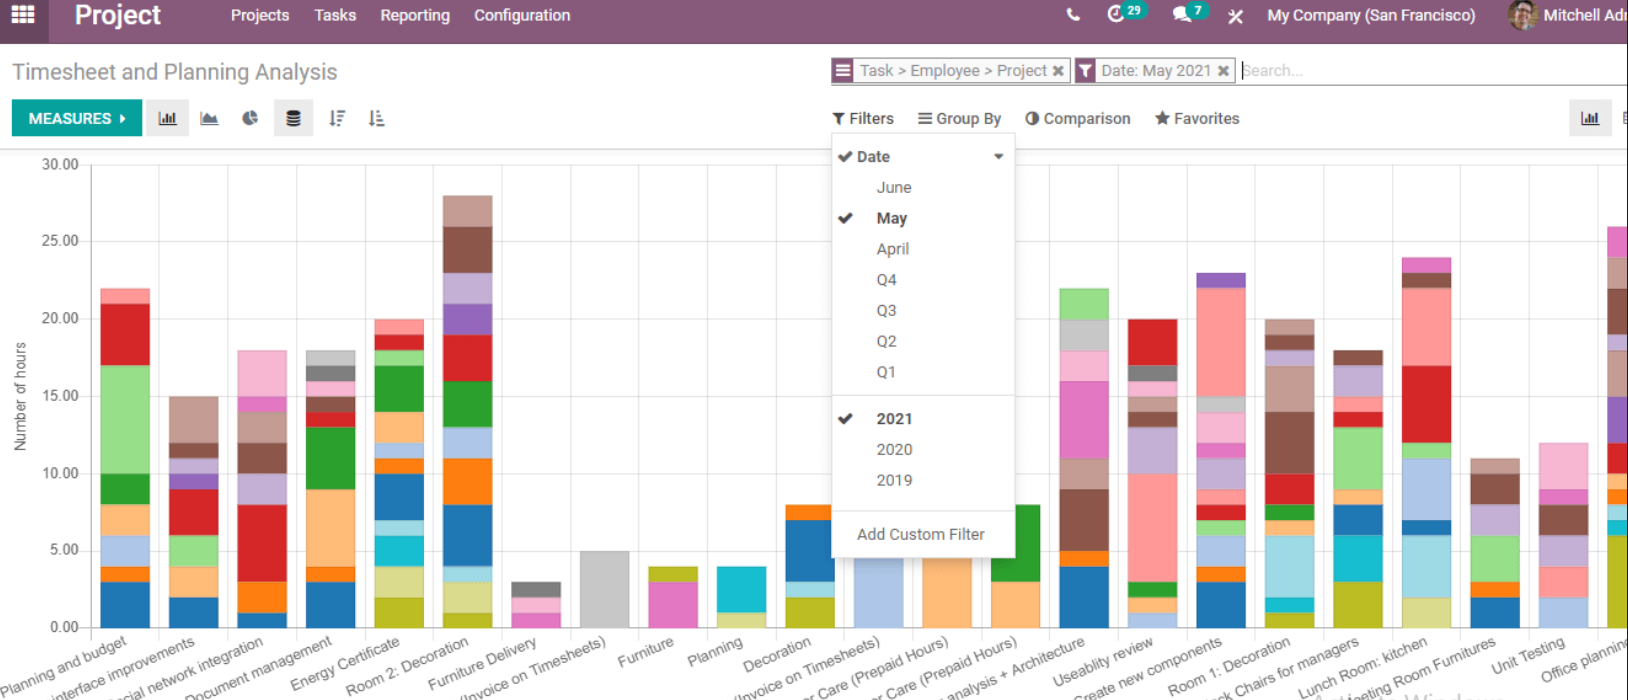Open the Configuration menu

click(x=522, y=15)
